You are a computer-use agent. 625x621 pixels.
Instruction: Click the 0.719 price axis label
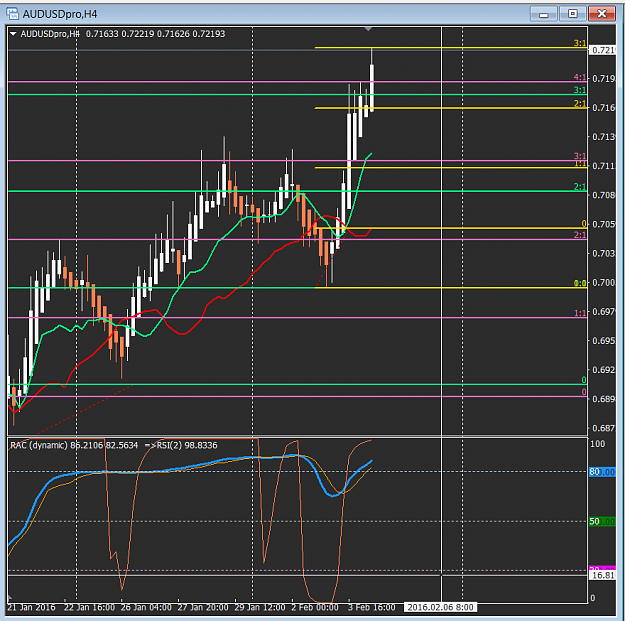click(603, 79)
